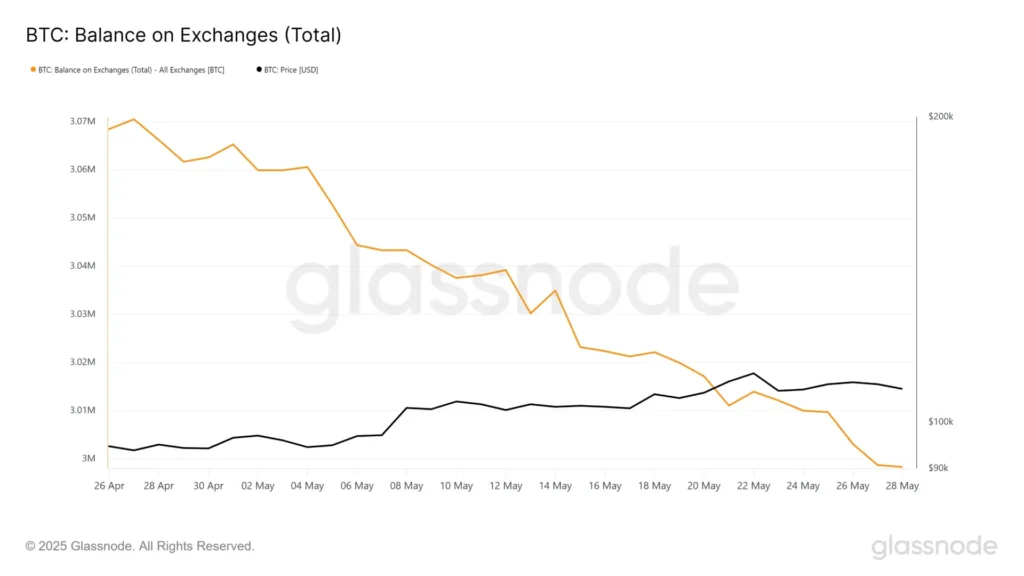Click the glassnode watermark in chart center

pos(511,290)
